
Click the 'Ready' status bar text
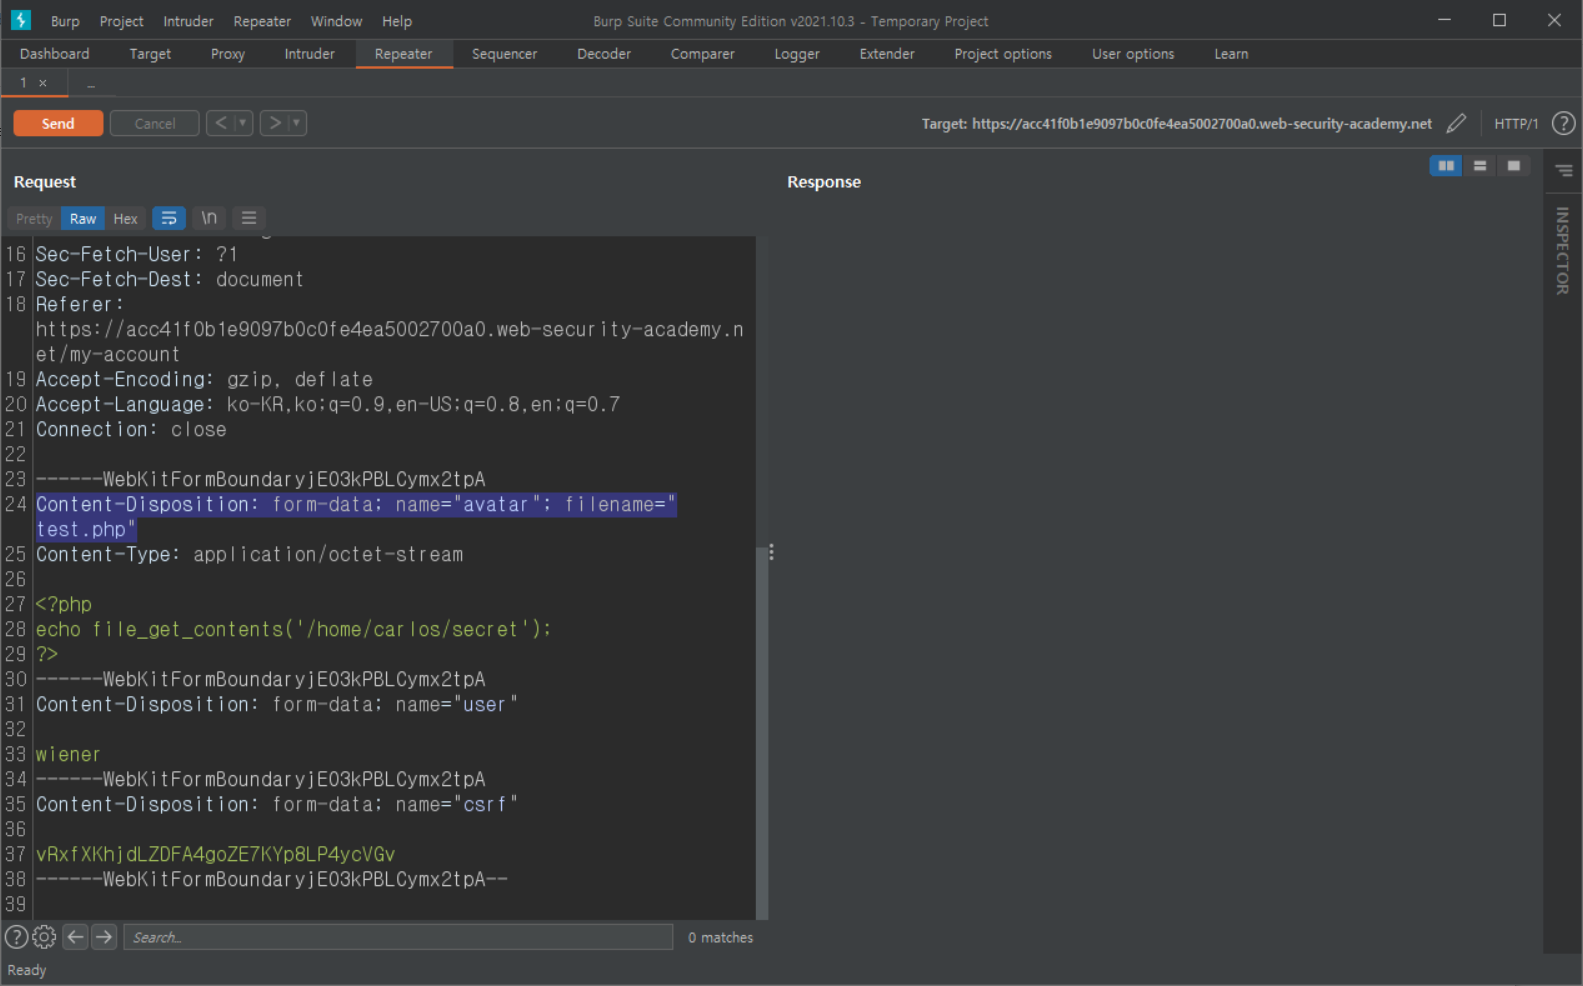coord(27,970)
